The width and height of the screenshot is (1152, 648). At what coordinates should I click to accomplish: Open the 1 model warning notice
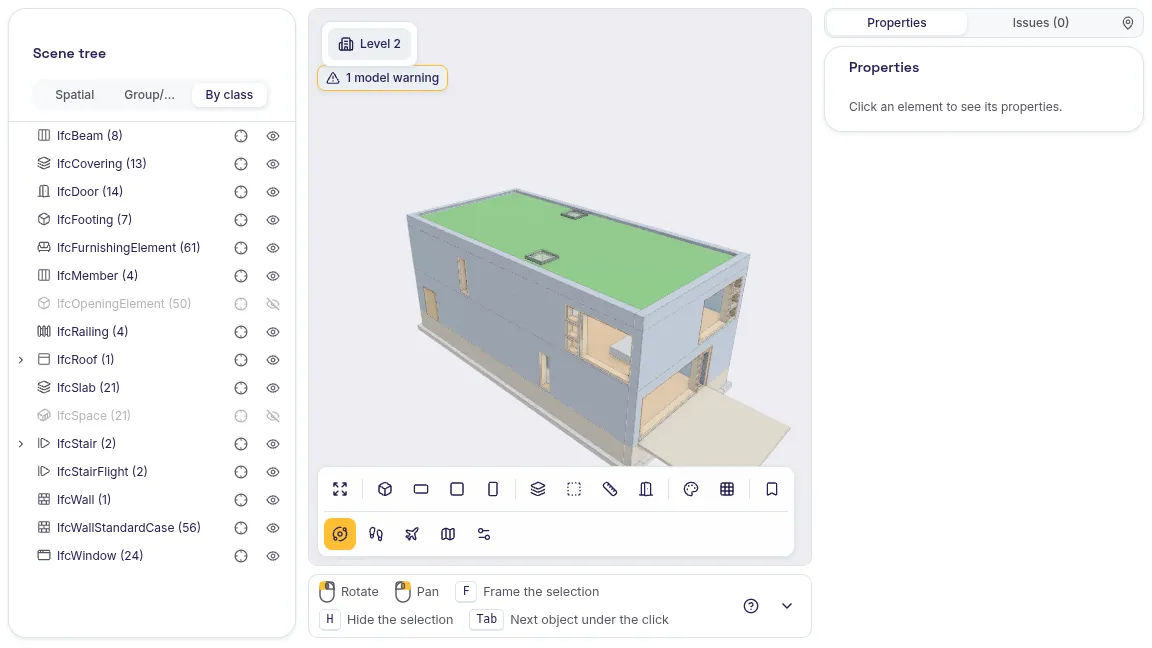click(382, 78)
